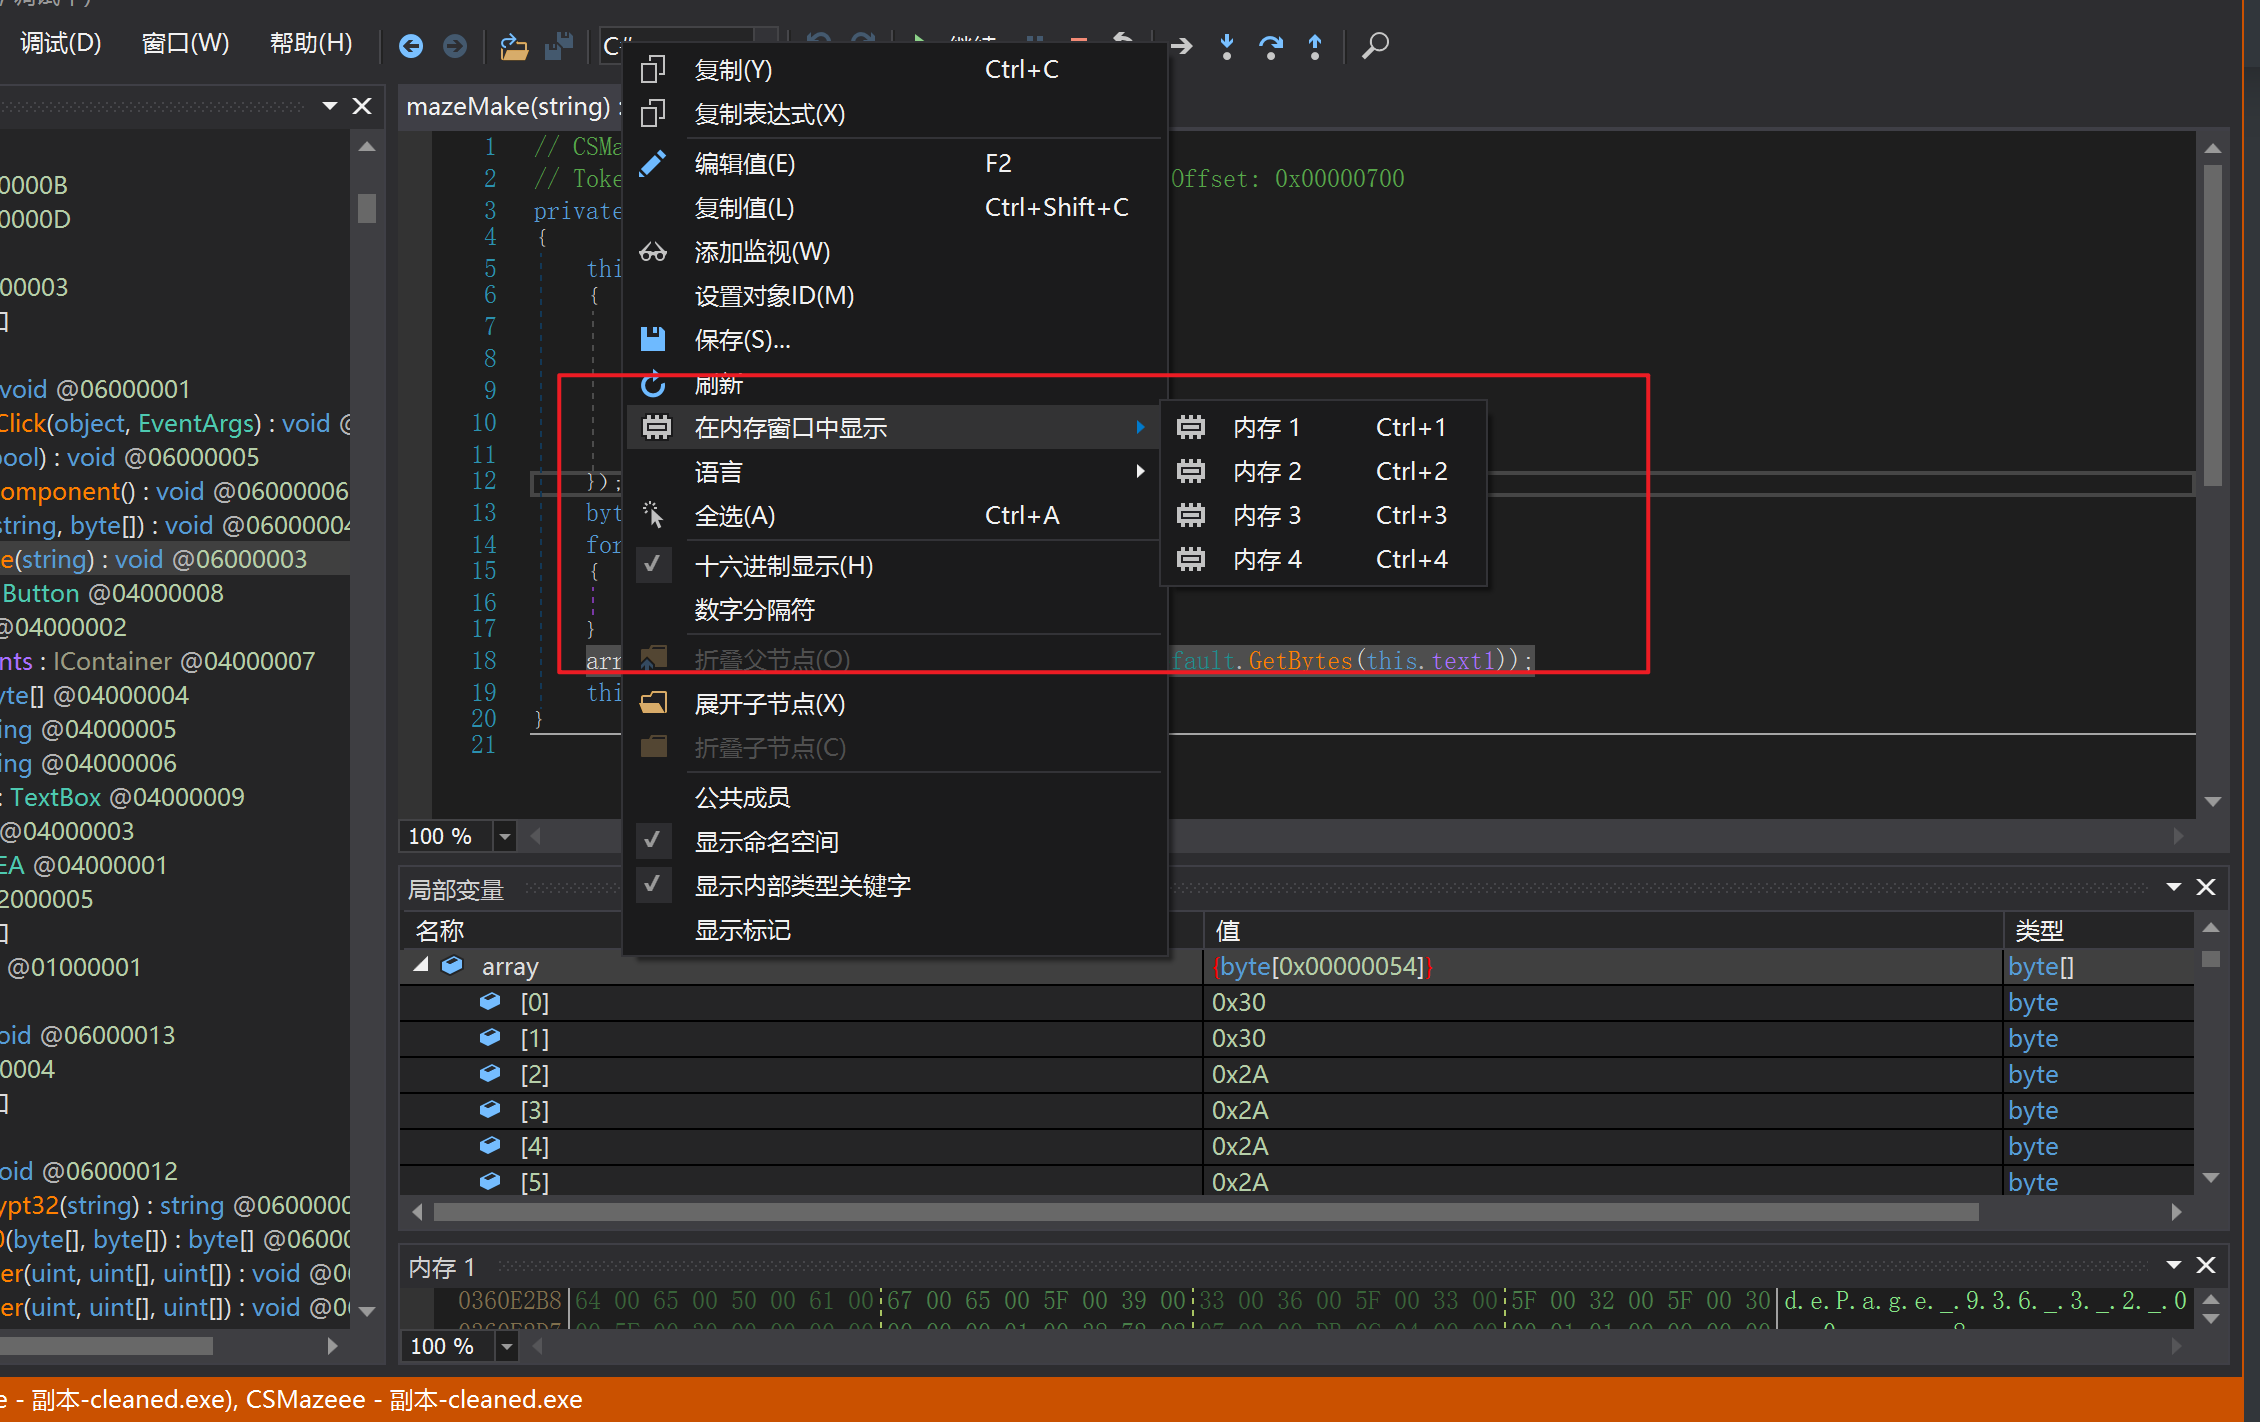Click the folder icon for 展开子节点(X)

(x=653, y=703)
